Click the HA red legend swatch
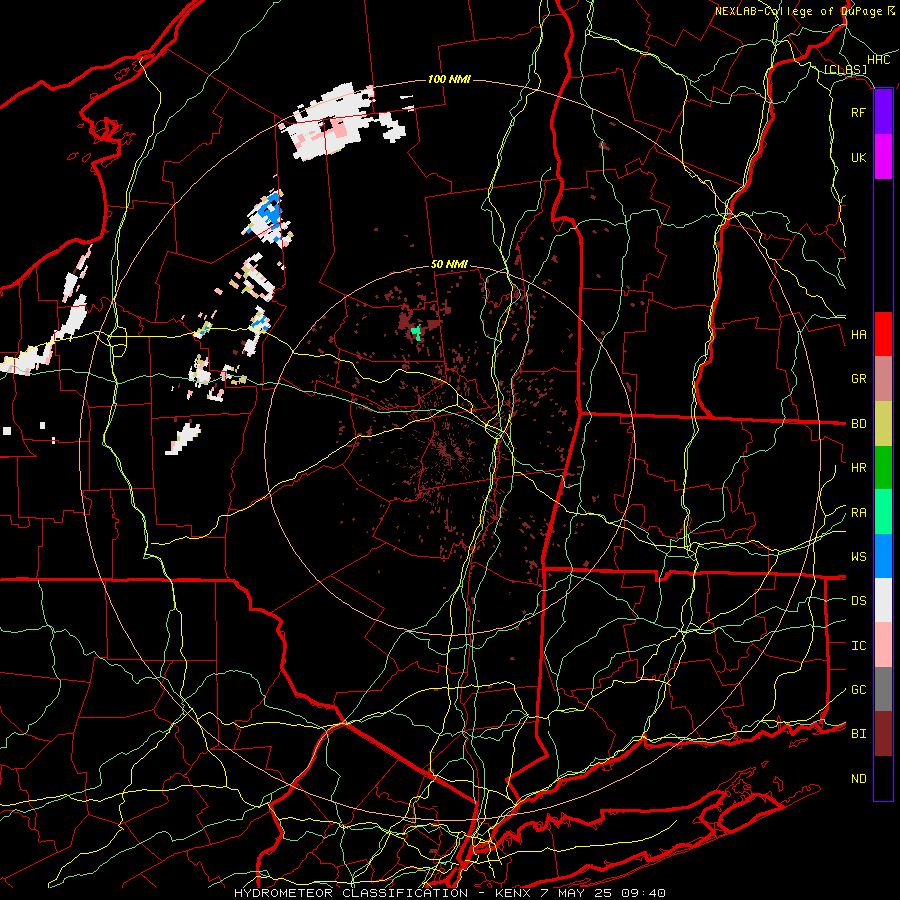 coord(883,334)
